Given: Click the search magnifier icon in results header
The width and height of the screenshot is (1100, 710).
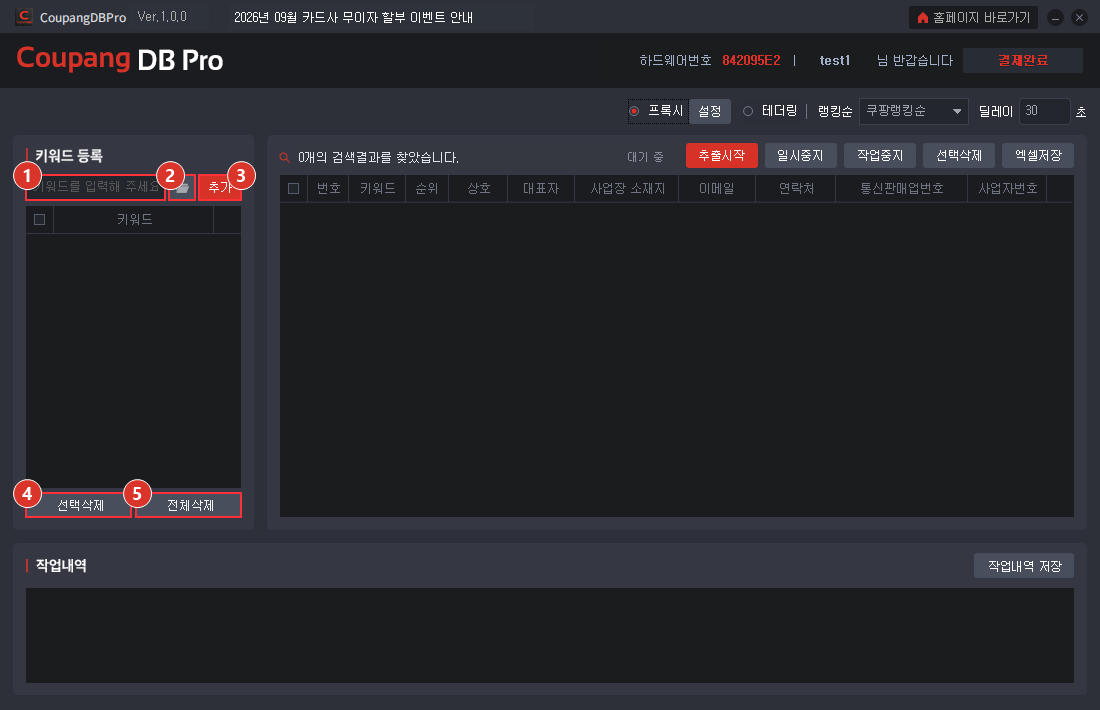Looking at the screenshot, I should tap(285, 157).
